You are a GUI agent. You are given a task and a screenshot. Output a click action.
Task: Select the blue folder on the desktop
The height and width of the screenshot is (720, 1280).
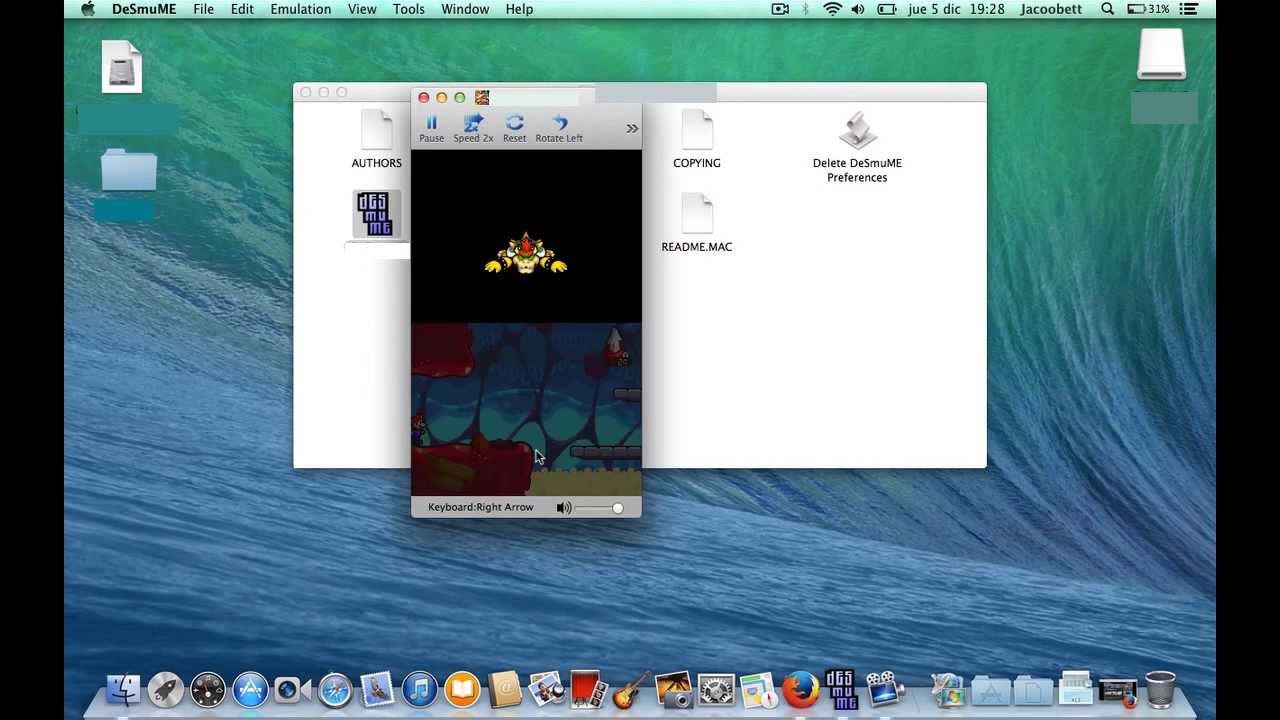129,170
